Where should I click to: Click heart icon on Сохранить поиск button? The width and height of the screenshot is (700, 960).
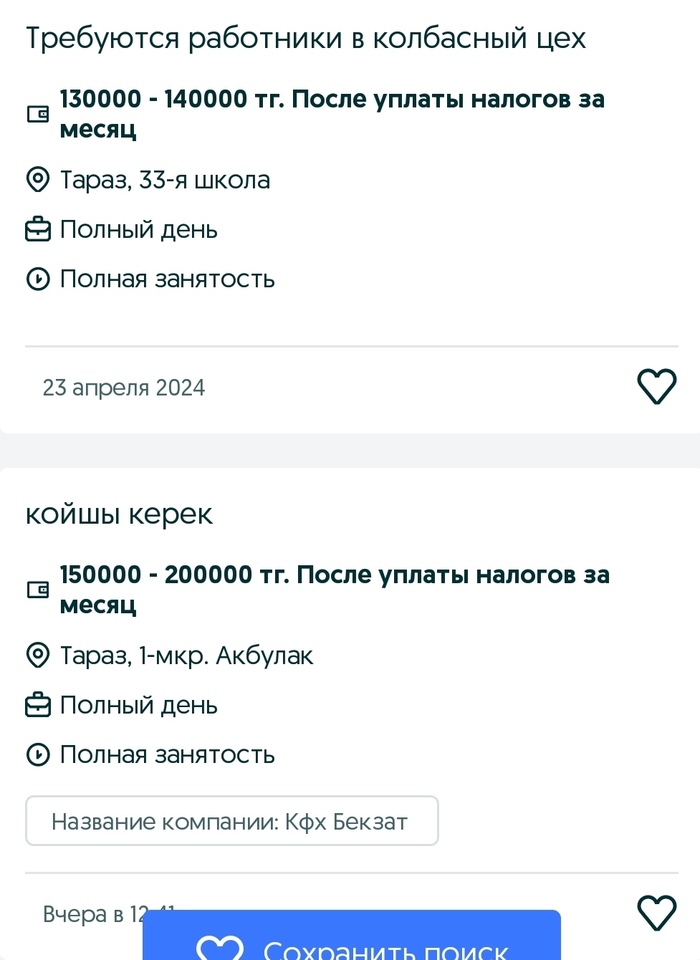pos(220,948)
